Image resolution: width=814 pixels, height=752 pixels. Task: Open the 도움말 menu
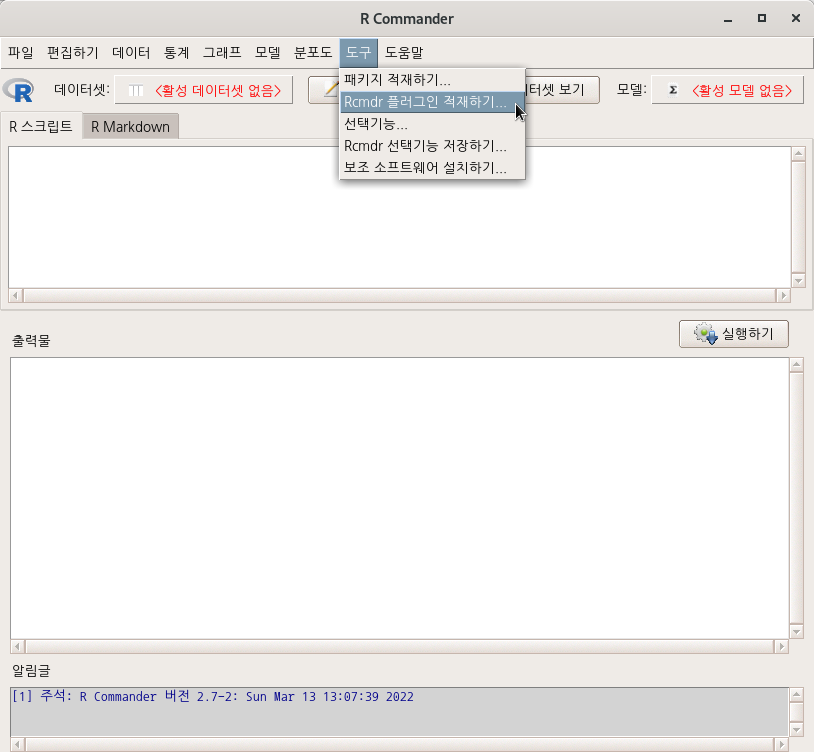point(404,52)
